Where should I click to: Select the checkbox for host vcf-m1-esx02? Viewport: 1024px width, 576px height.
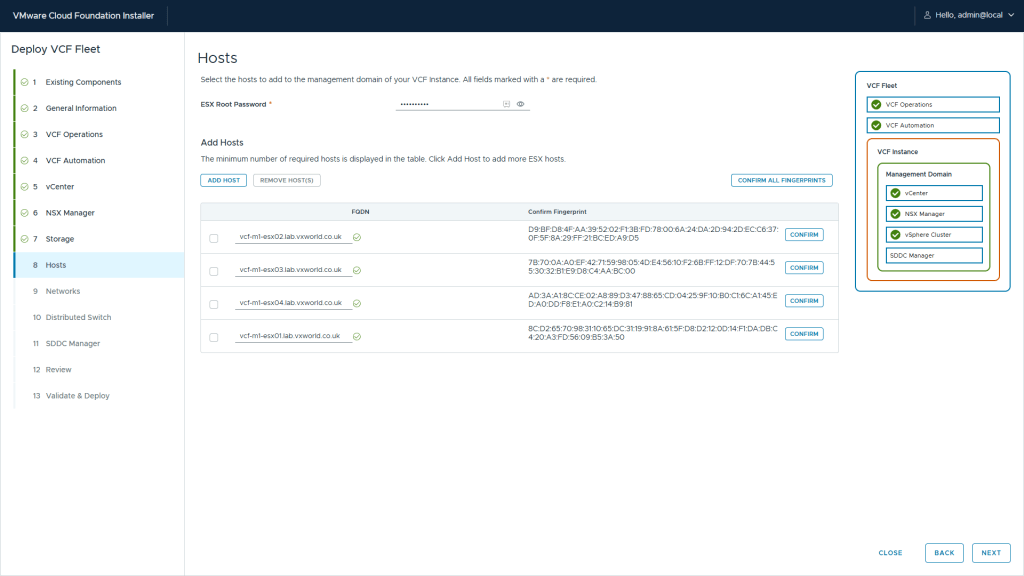click(x=214, y=238)
